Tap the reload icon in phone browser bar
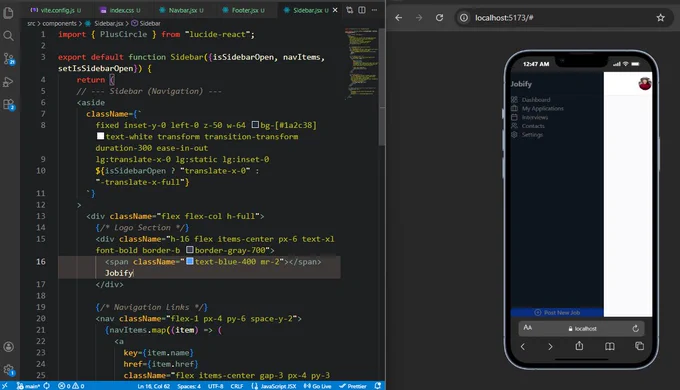 tap(635, 328)
